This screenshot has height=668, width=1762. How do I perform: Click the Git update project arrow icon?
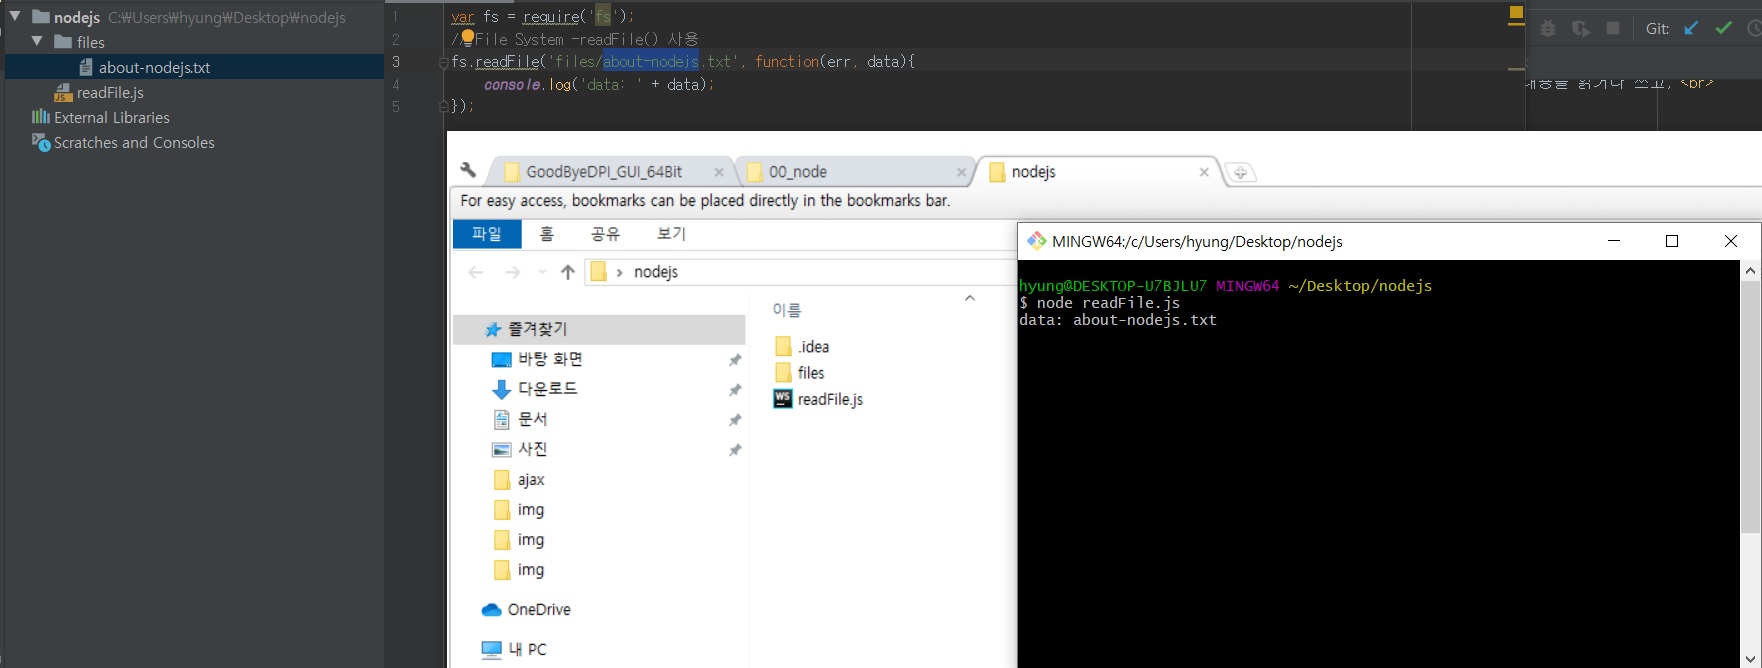(x=1691, y=28)
